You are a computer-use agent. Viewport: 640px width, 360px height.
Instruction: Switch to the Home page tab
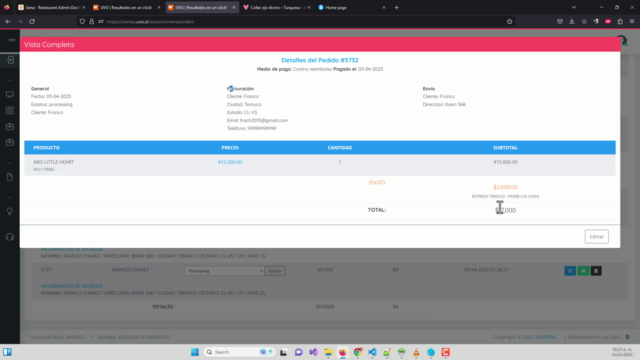click(x=351, y=7)
